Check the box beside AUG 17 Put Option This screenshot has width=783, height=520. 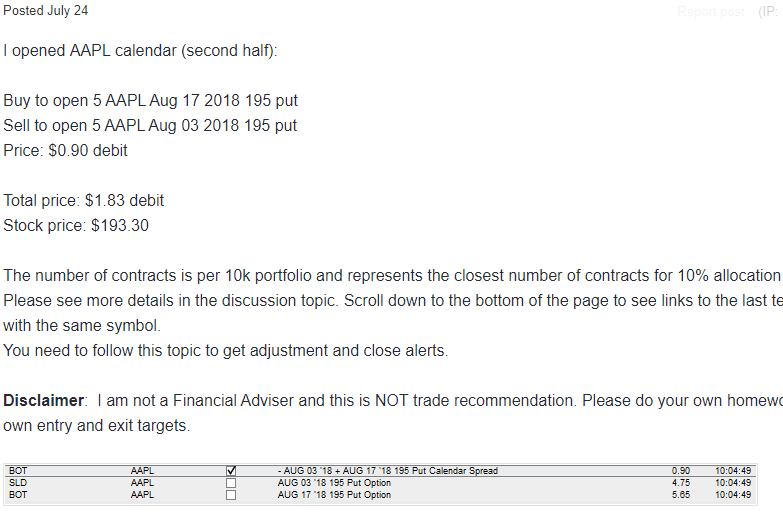tap(231, 495)
